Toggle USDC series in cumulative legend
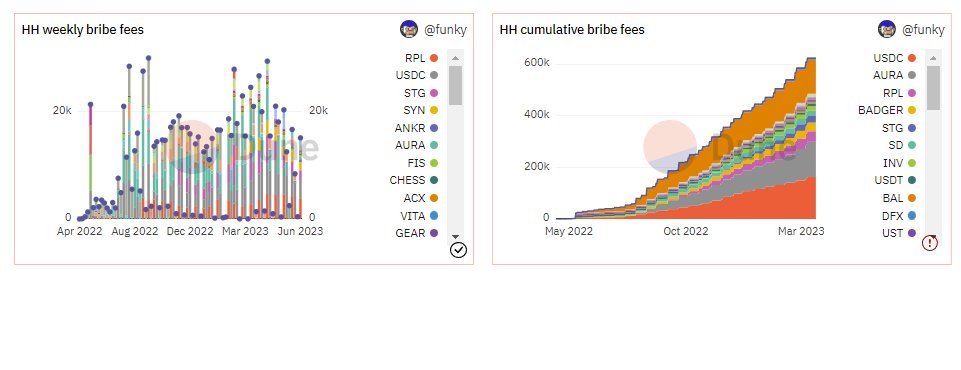This screenshot has height=370, width=961. point(894,58)
